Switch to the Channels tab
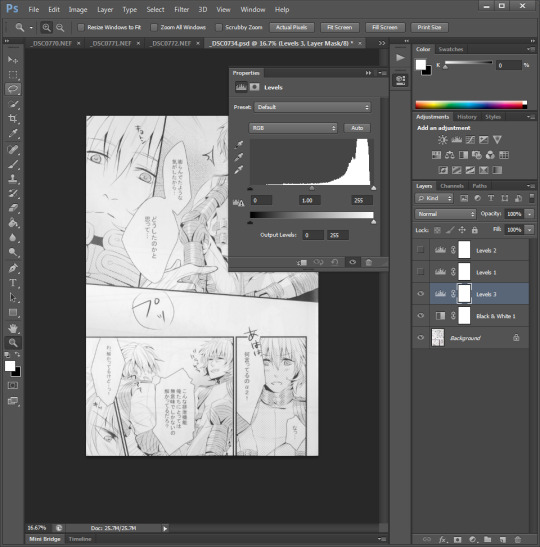This screenshot has height=547, width=540. click(x=452, y=186)
